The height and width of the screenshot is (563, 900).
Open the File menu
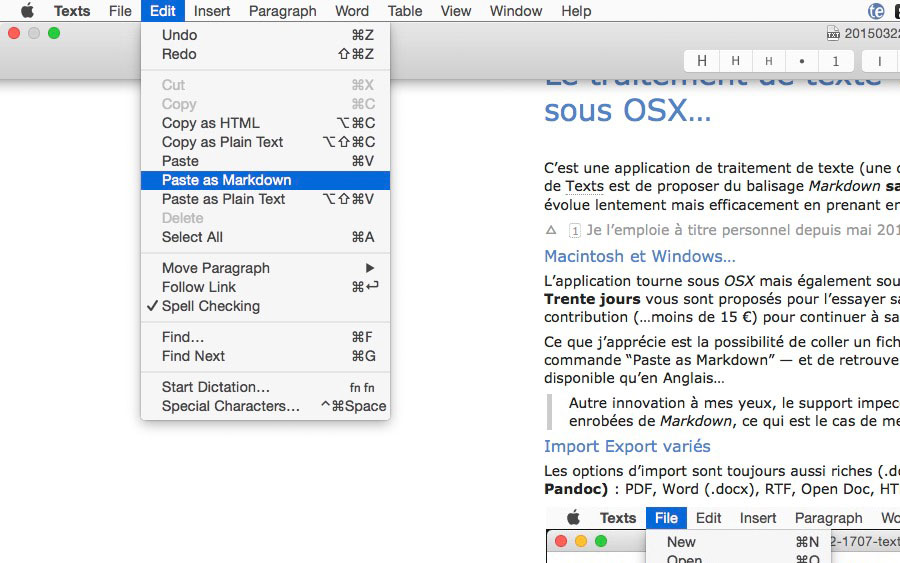(120, 11)
